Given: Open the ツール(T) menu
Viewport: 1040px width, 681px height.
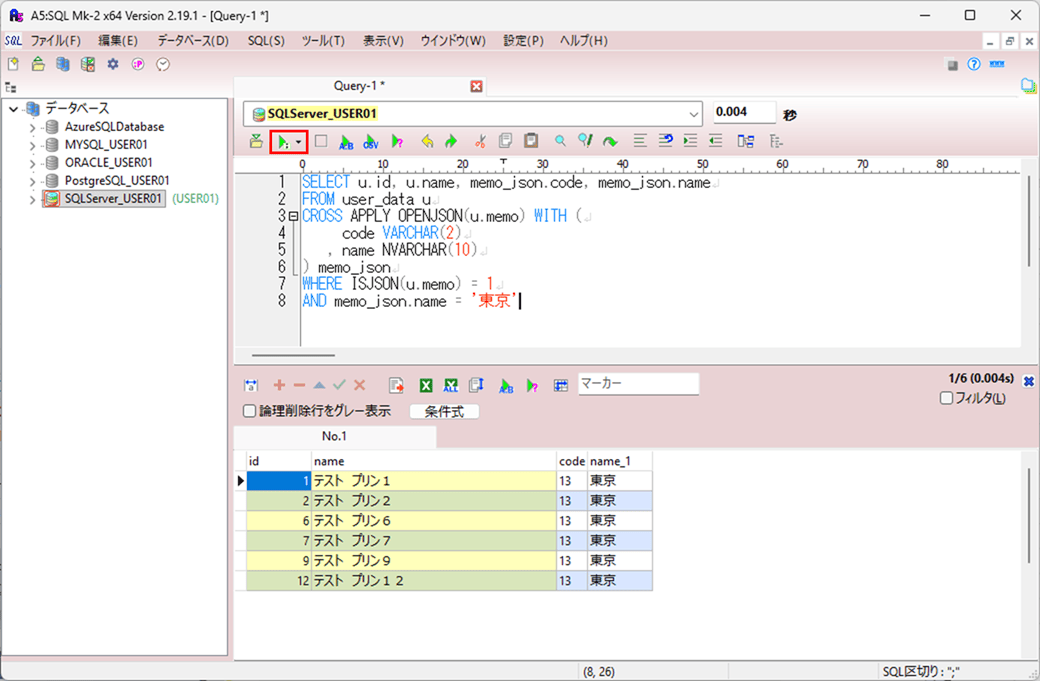Looking at the screenshot, I should tap(323, 41).
